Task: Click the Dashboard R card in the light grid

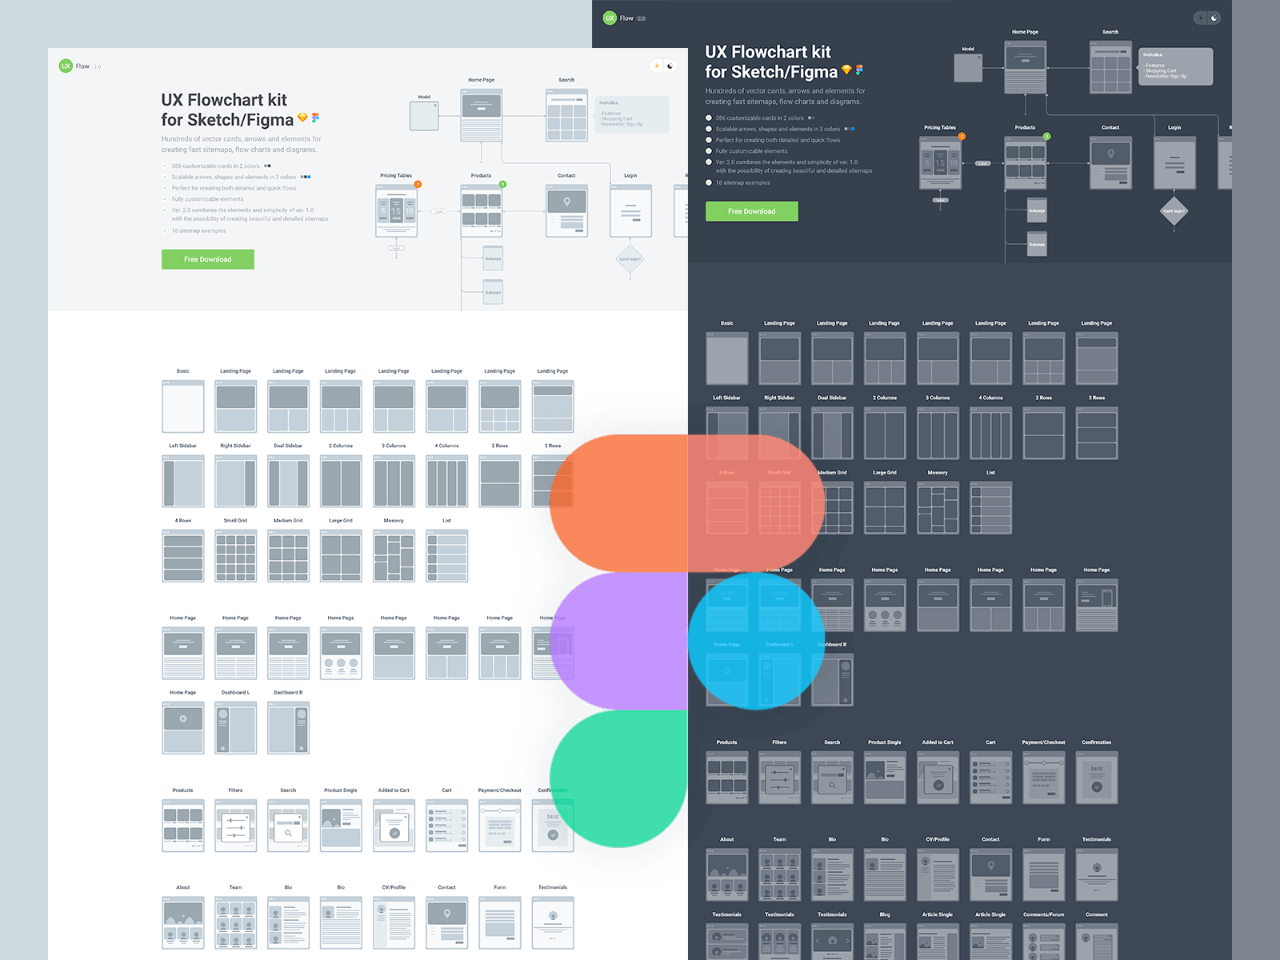Action: click(x=288, y=728)
